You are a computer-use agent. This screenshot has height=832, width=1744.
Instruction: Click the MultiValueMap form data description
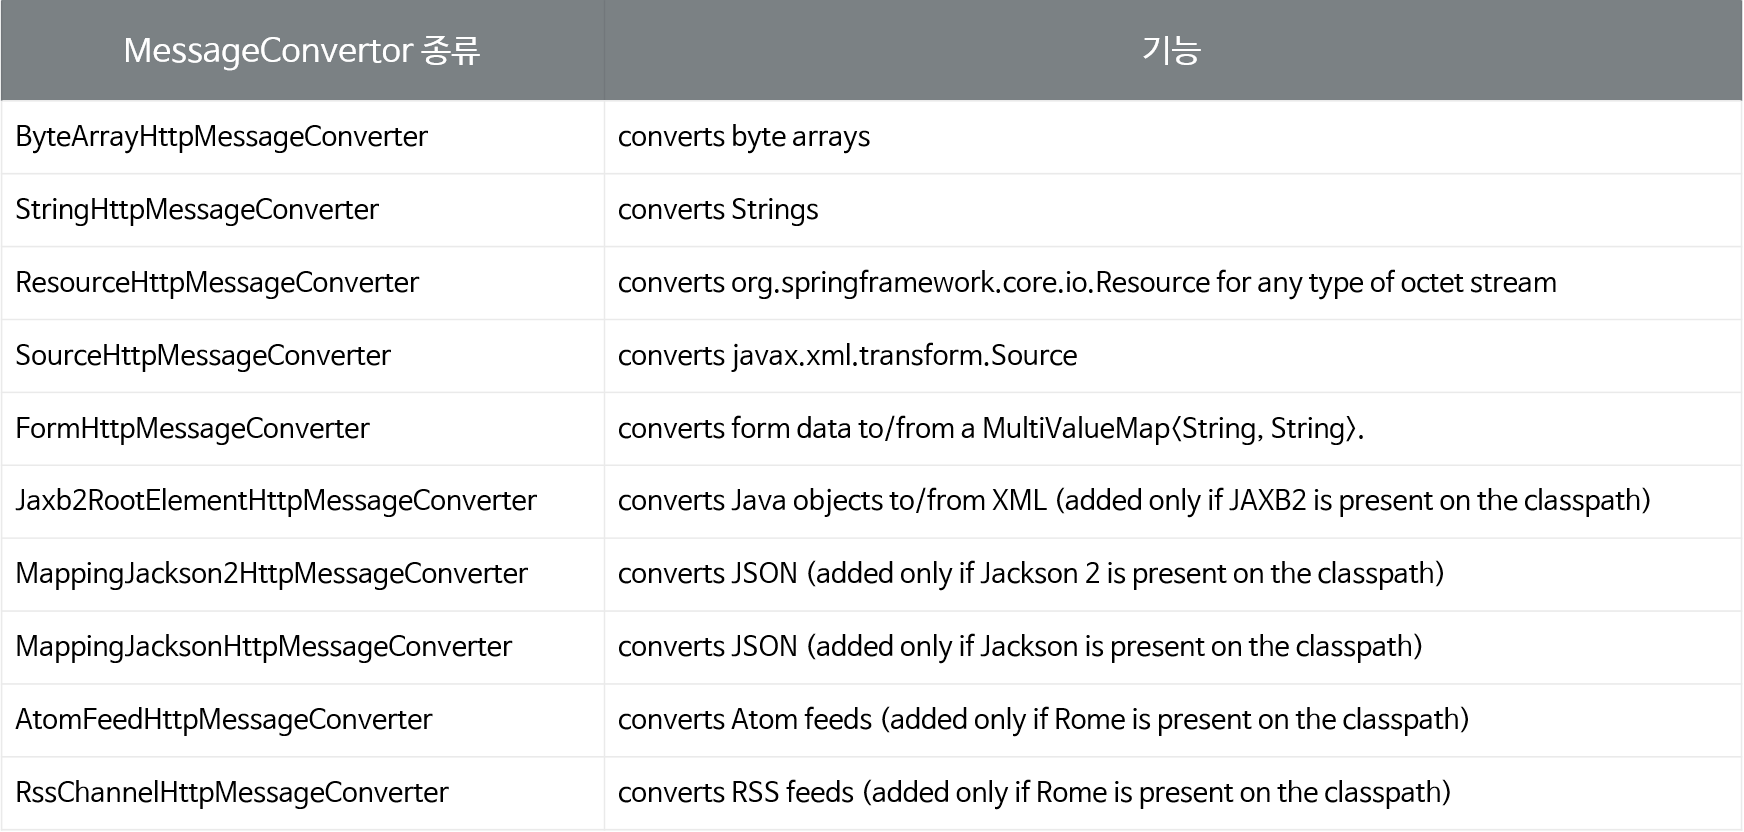point(991,429)
